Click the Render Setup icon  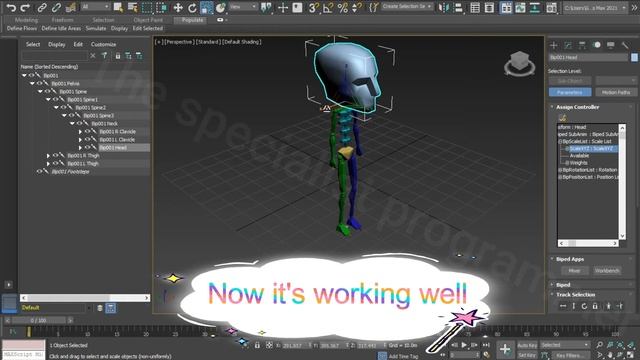point(551,7)
